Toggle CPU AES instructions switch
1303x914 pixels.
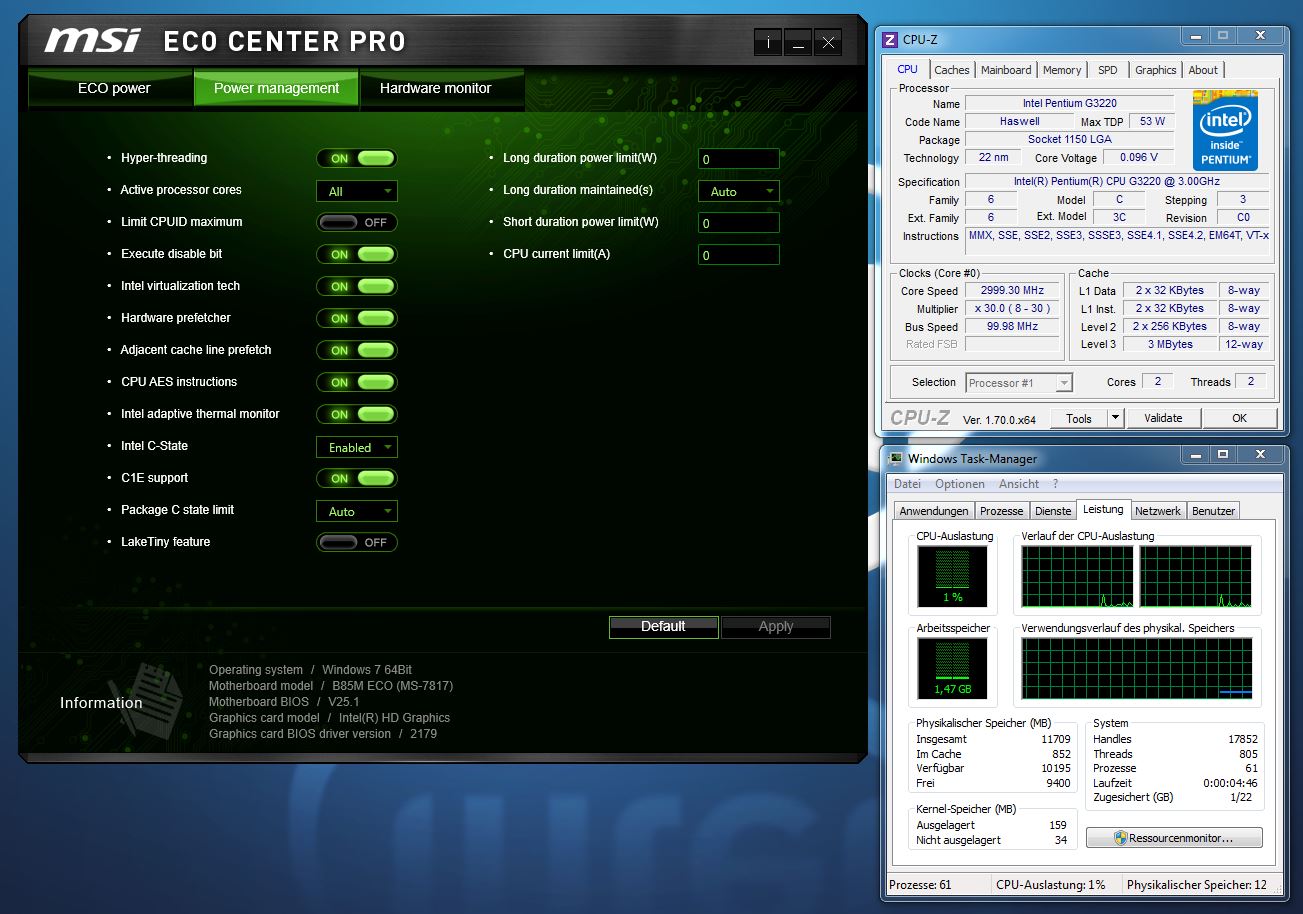tap(357, 382)
